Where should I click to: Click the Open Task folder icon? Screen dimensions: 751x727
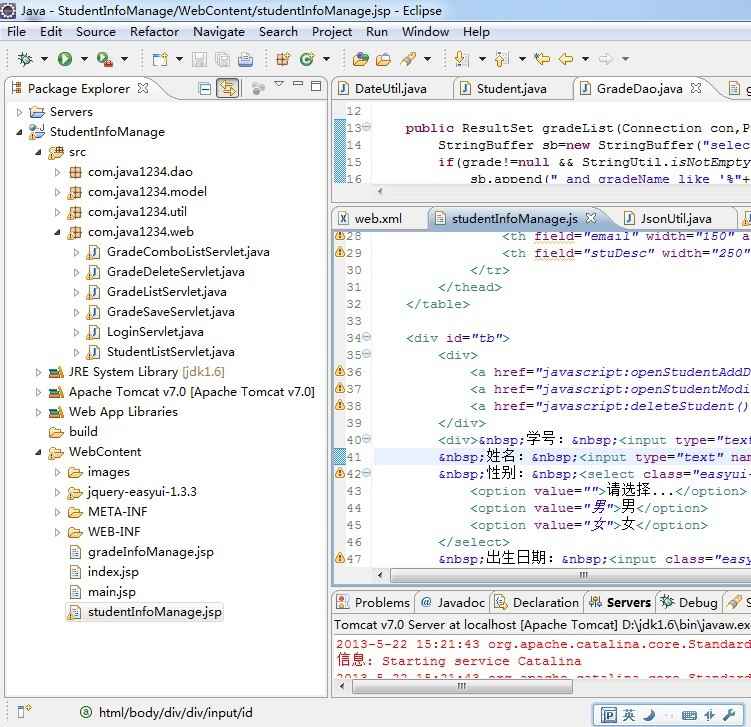383,59
